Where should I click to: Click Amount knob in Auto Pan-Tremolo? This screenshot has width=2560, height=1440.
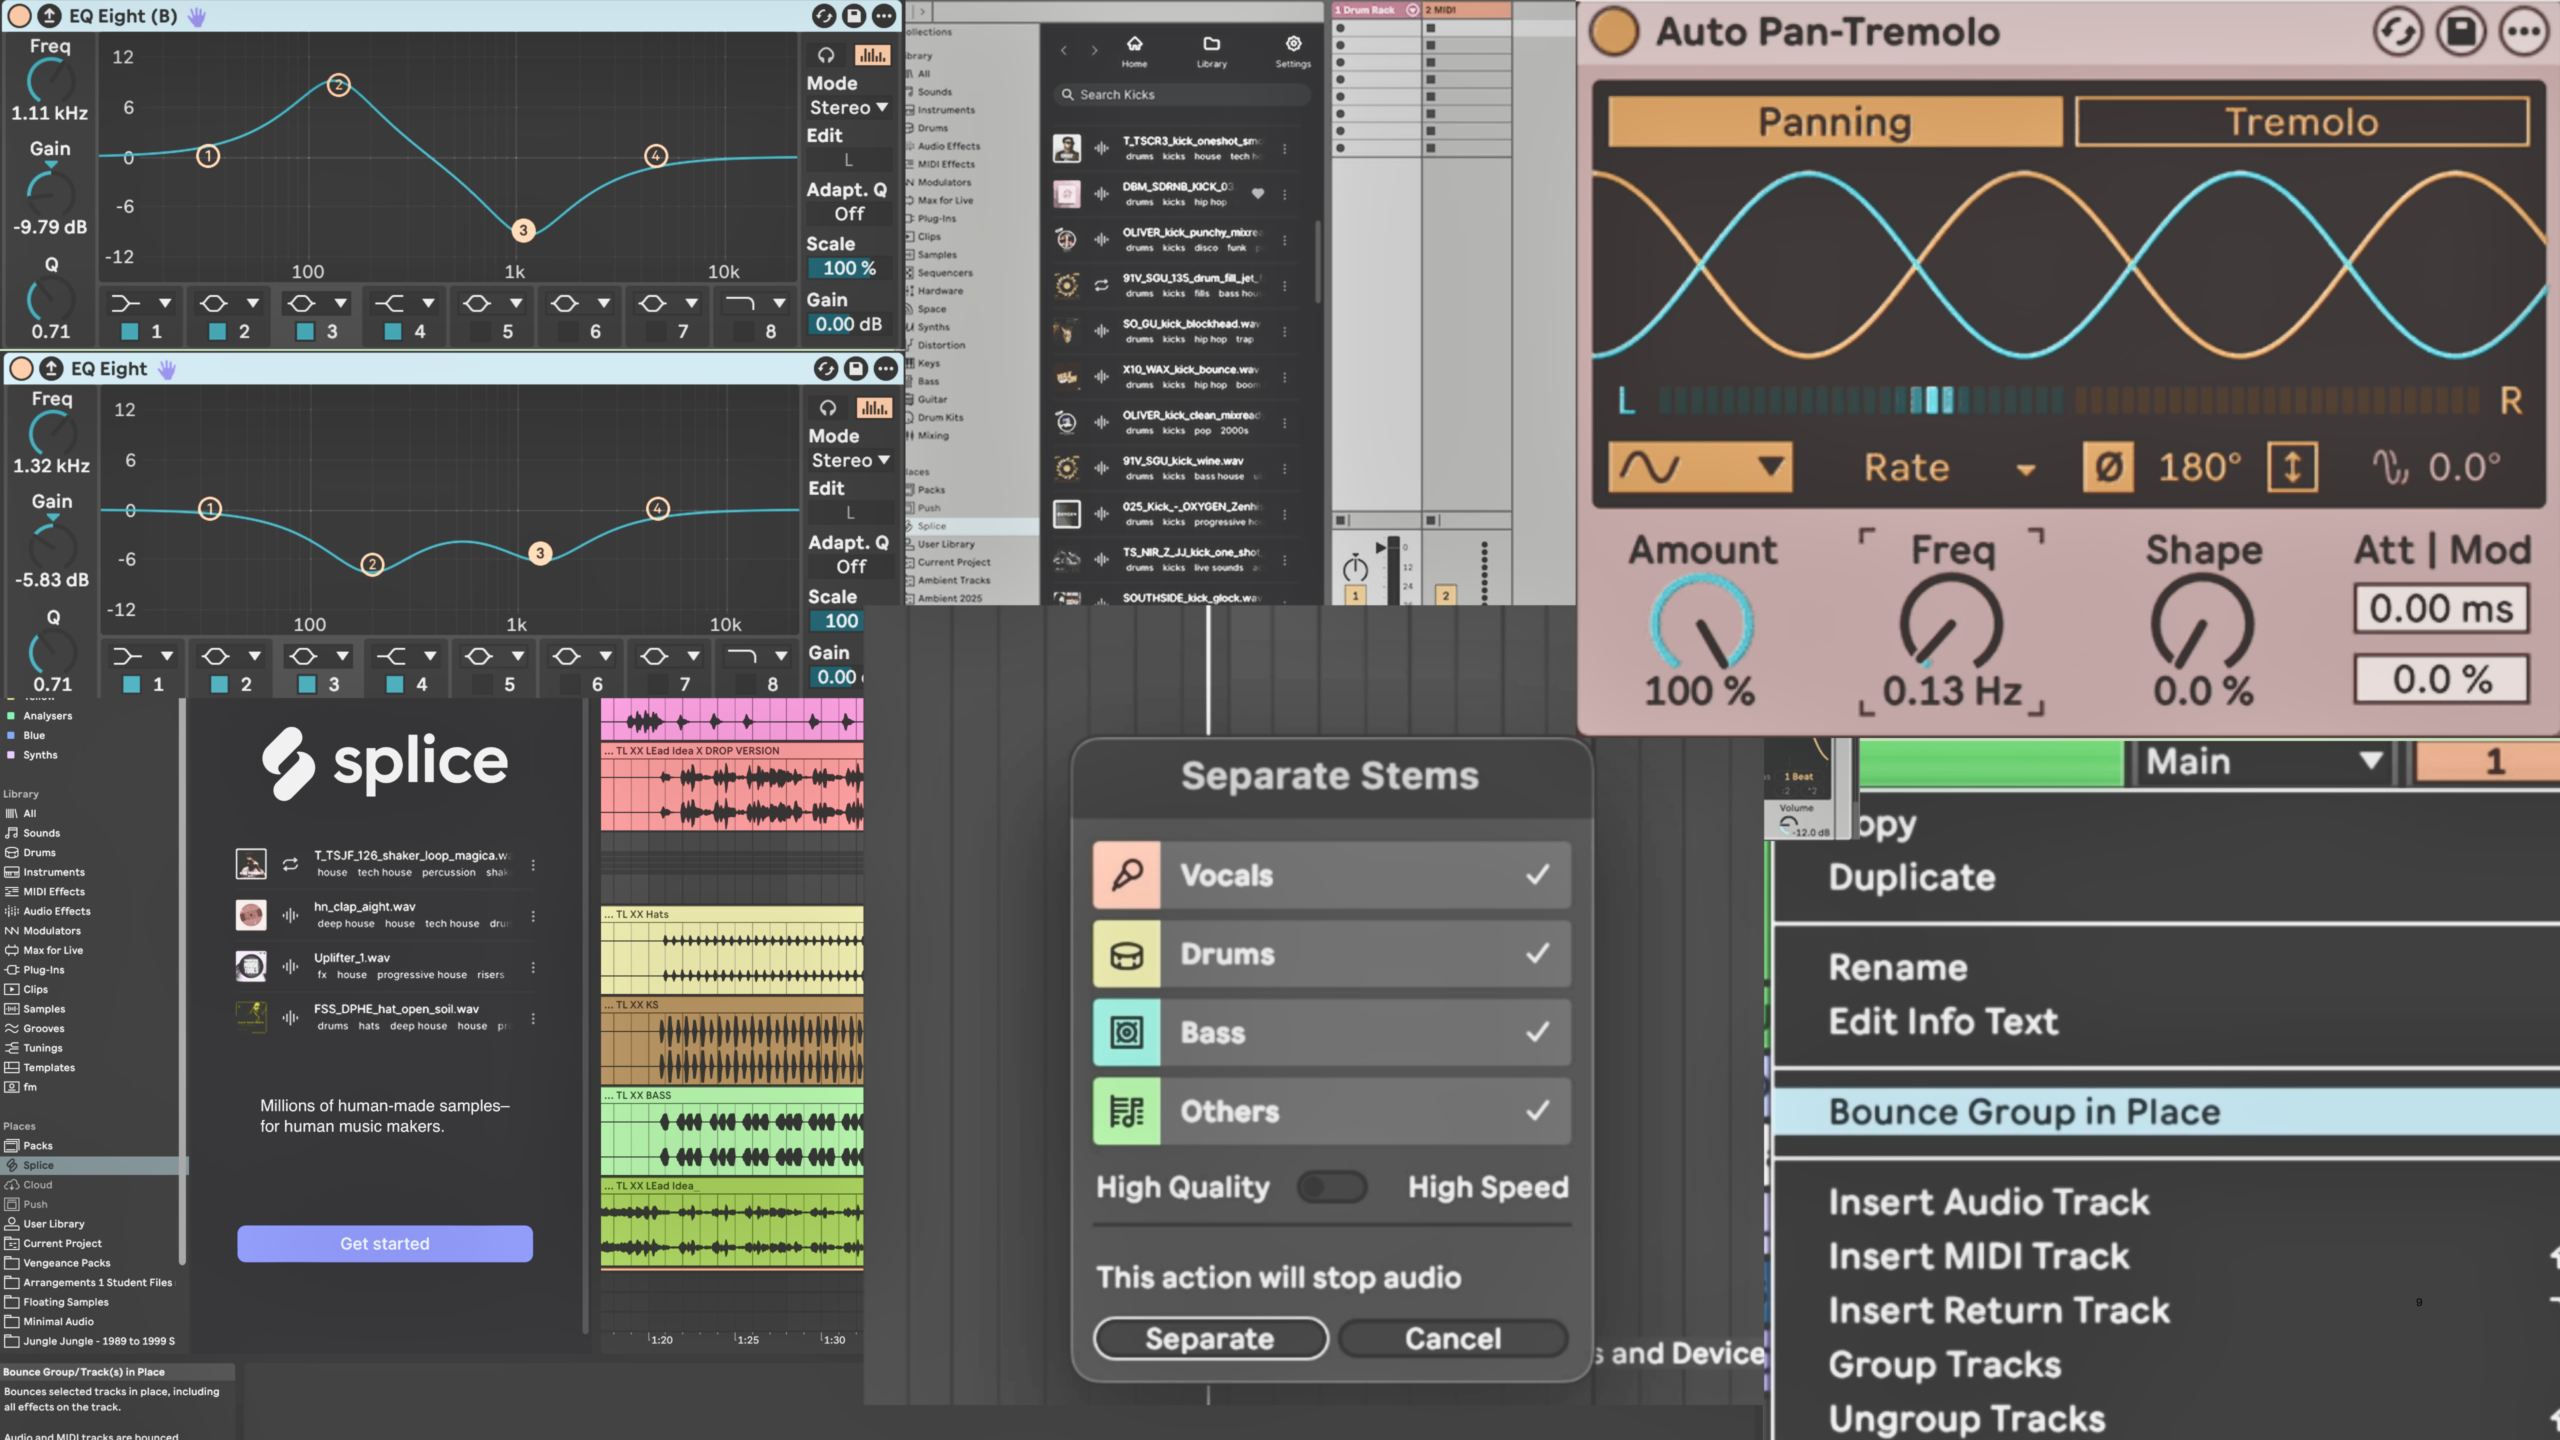1701,624
